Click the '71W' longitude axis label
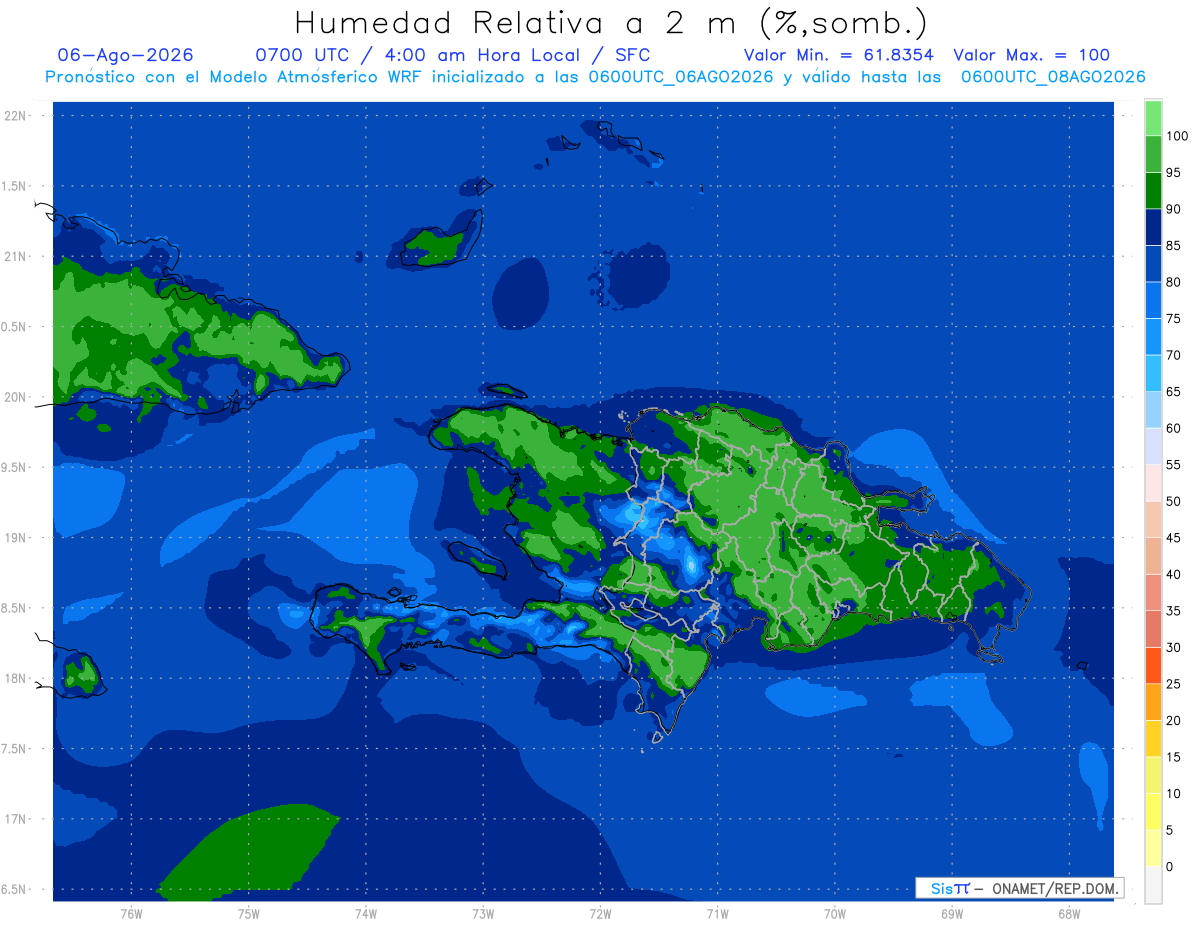 717,914
